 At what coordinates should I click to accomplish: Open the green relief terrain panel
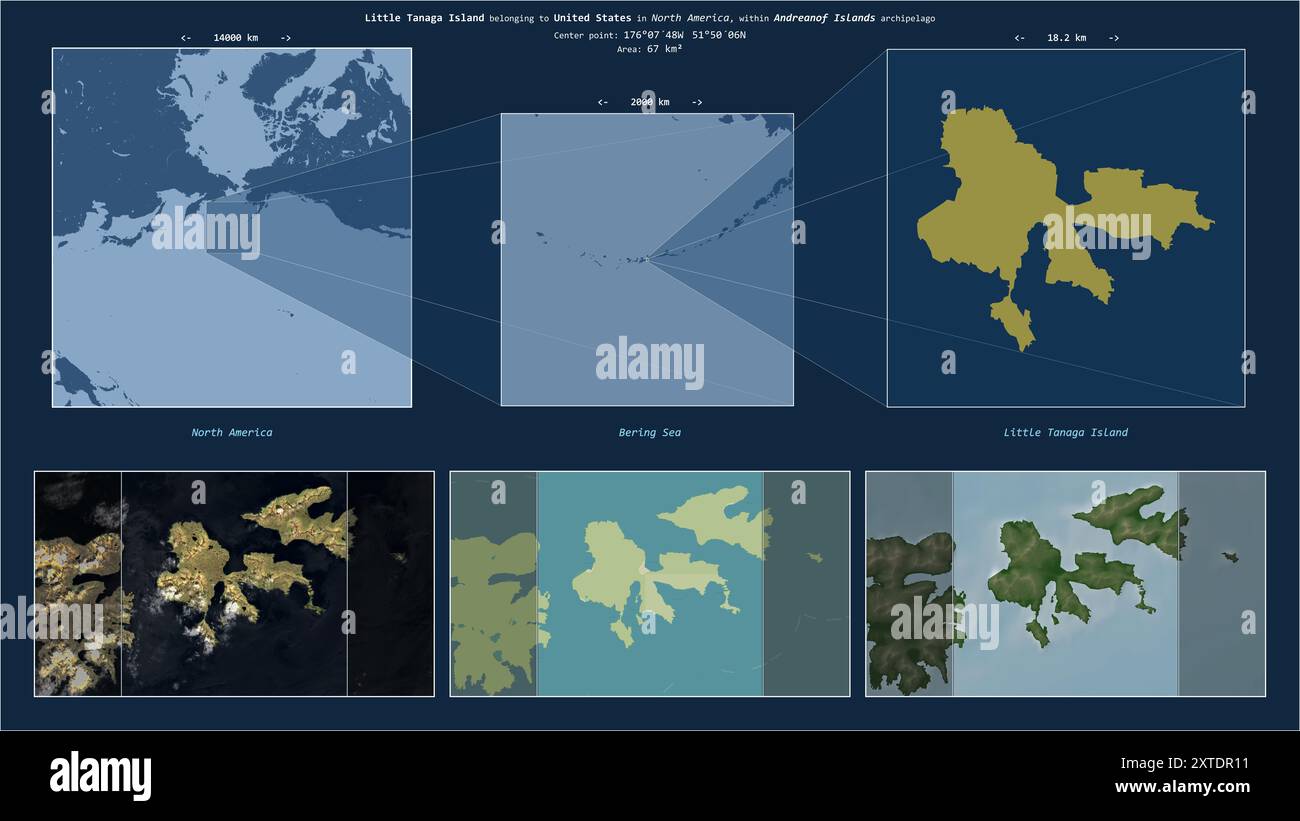click(1065, 584)
